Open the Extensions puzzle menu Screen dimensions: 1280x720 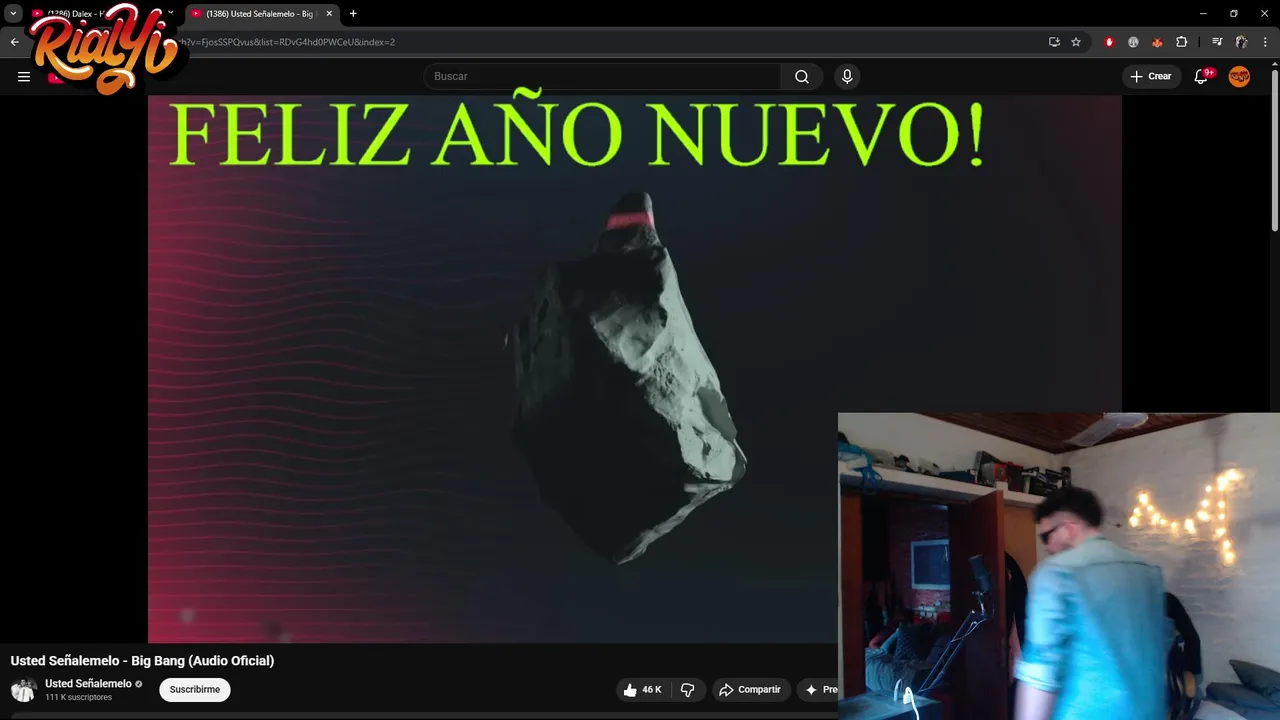click(1182, 42)
